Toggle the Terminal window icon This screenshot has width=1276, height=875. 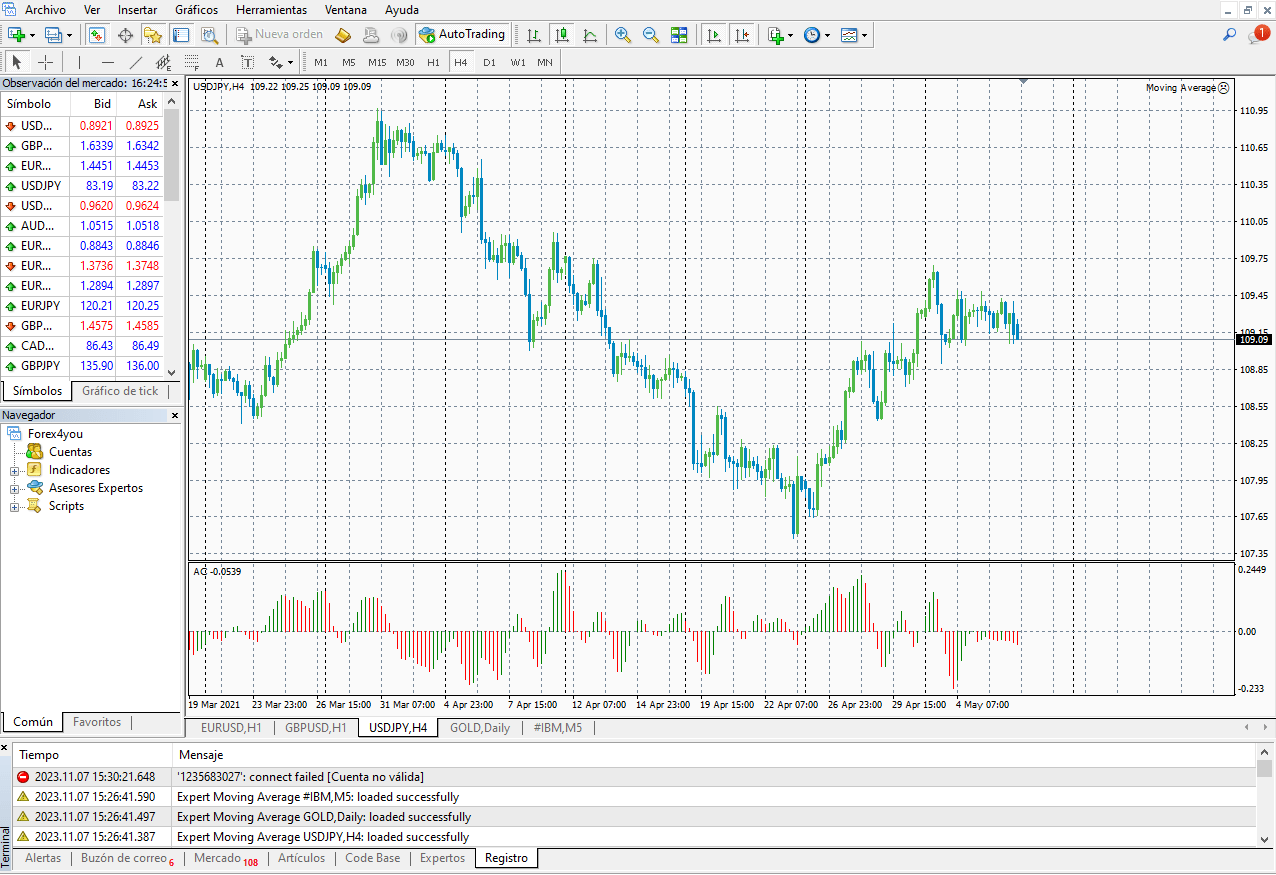180,35
